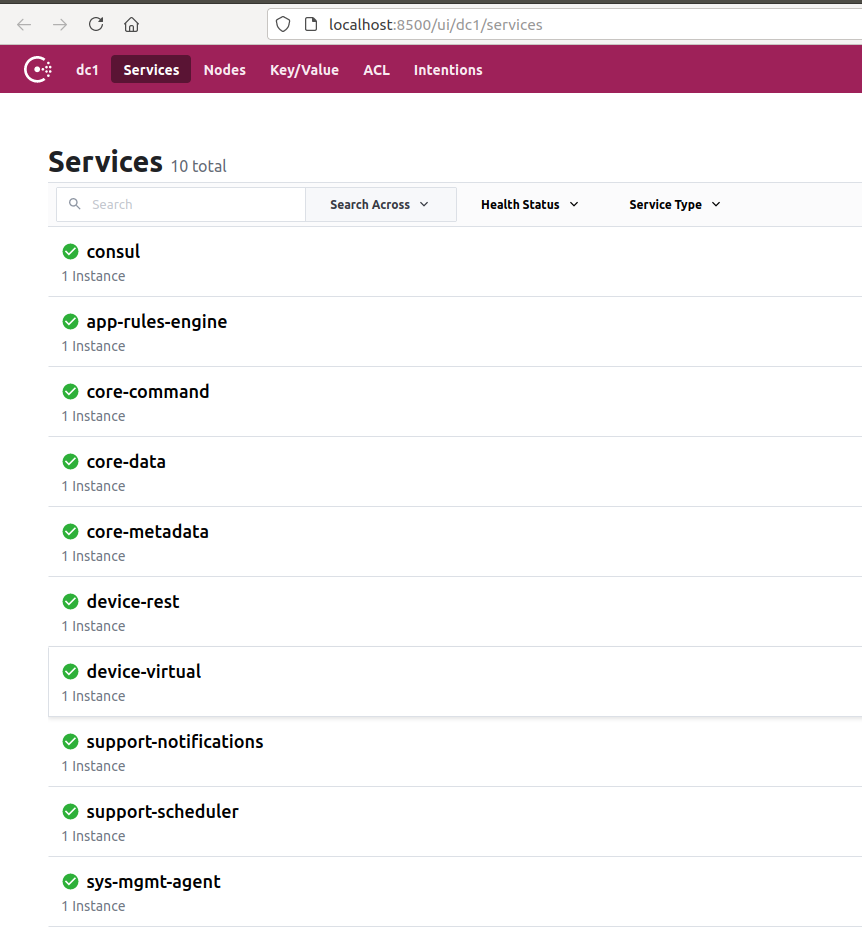Focus the services Search field
The width and height of the screenshot is (862, 931).
(181, 204)
